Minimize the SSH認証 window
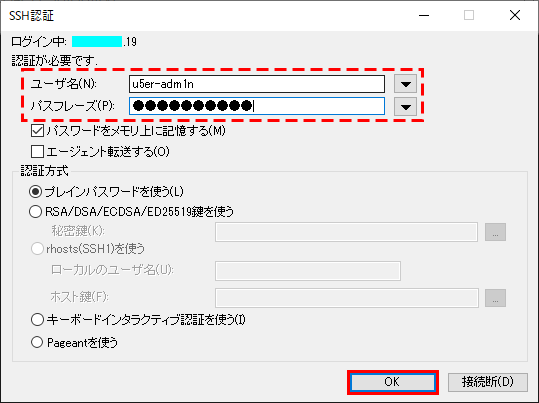 tap(424, 15)
